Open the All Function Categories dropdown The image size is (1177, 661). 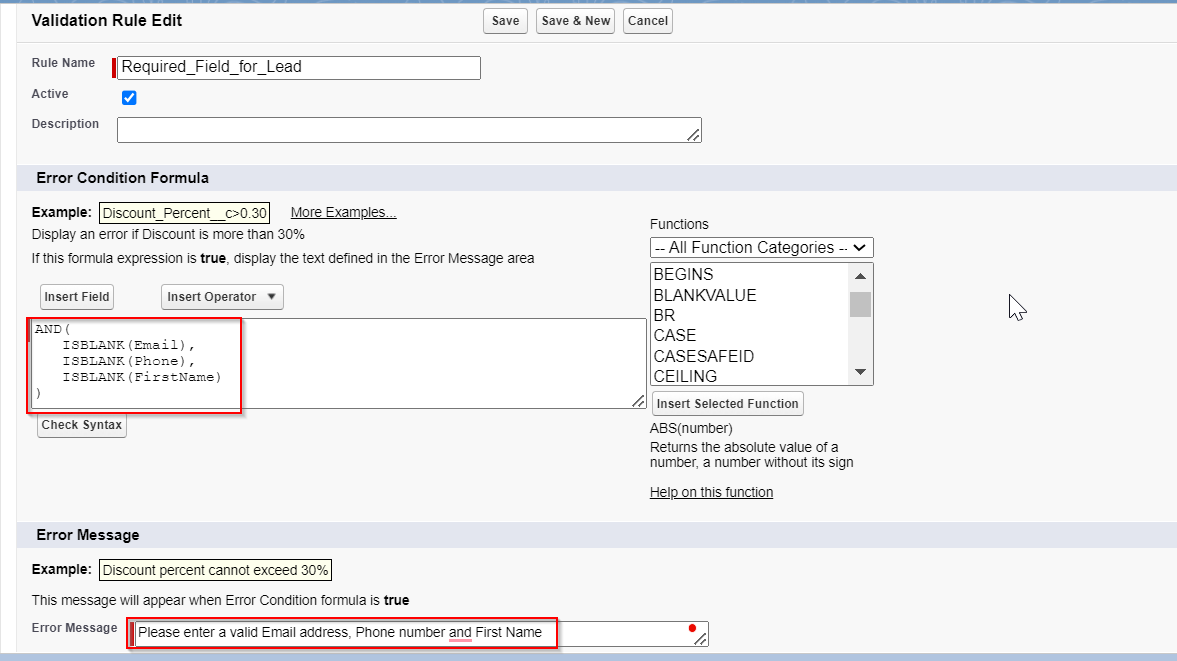tap(761, 247)
